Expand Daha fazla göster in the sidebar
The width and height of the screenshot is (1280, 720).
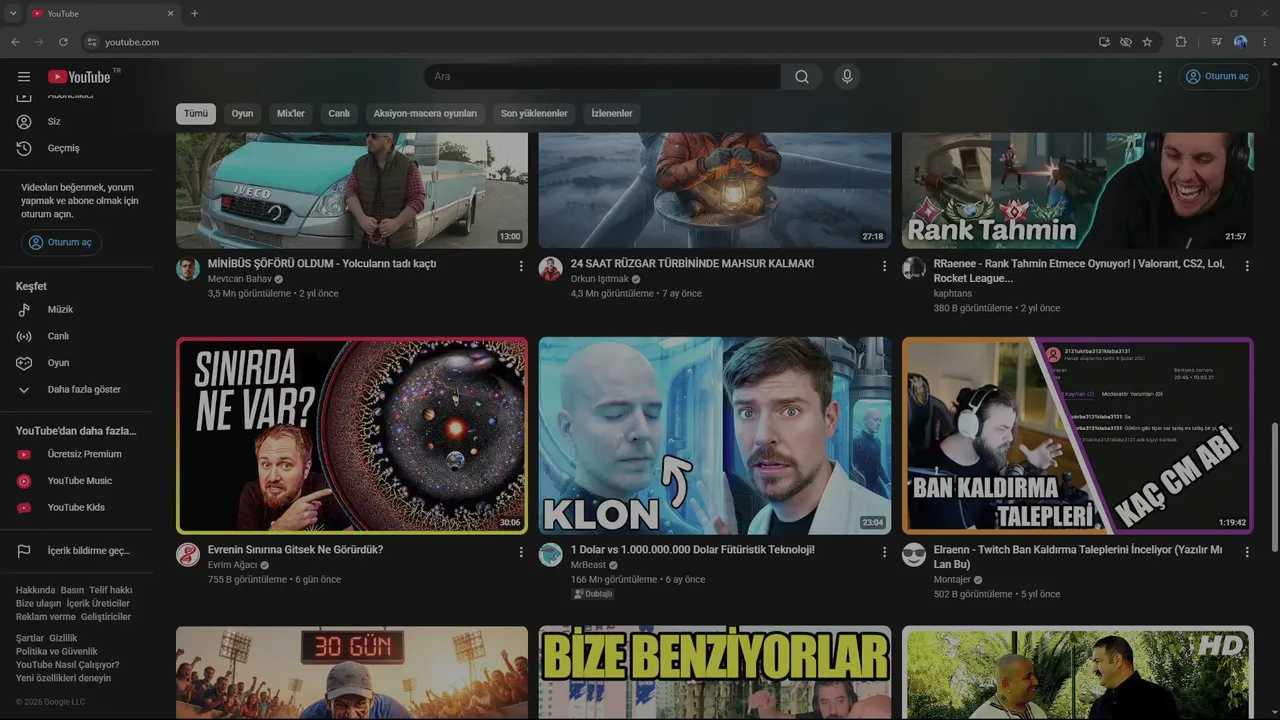tap(77, 390)
